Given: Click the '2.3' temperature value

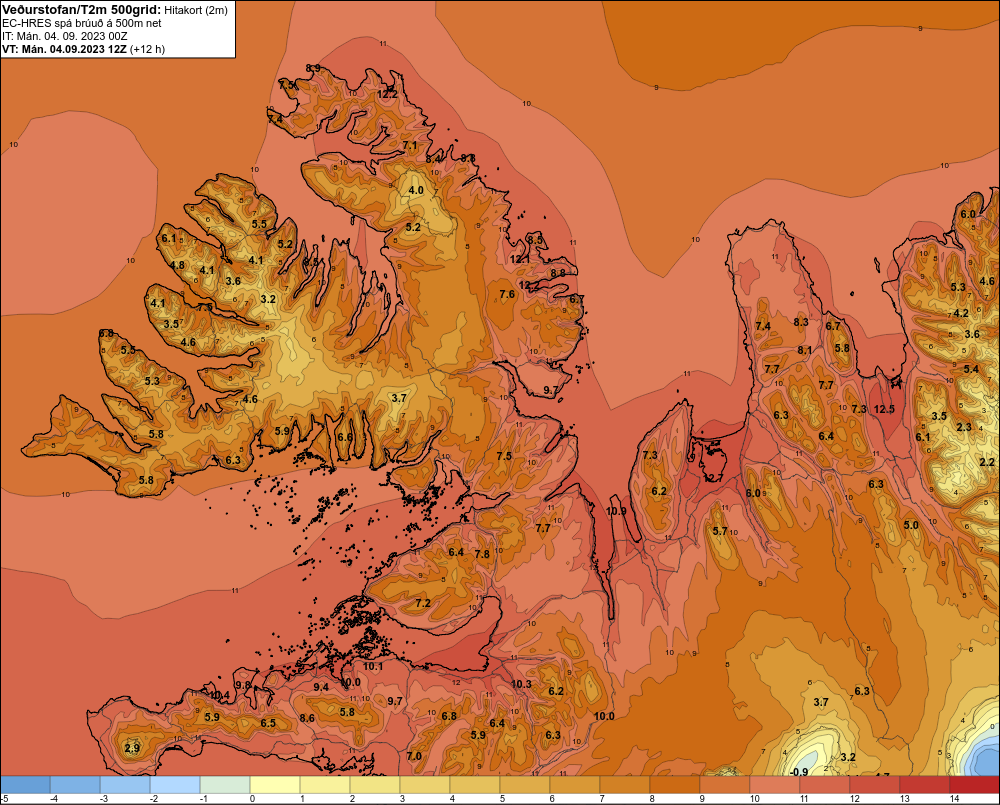Looking at the screenshot, I should pyautogui.click(x=964, y=427).
